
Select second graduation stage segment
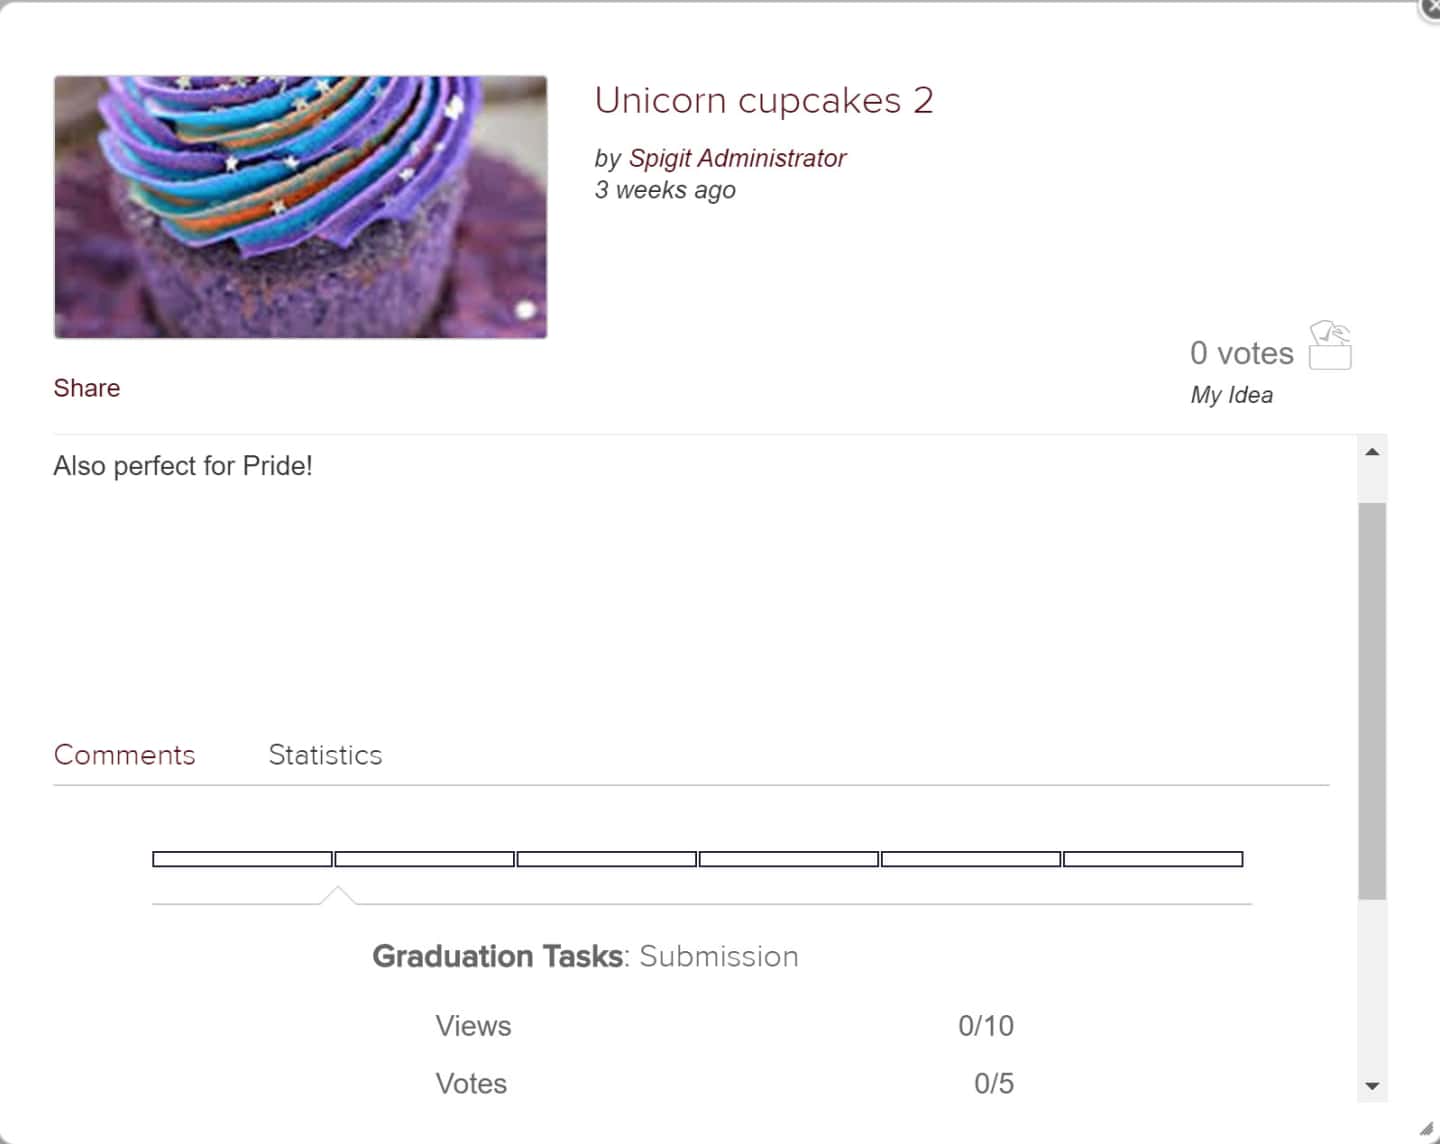pos(424,859)
